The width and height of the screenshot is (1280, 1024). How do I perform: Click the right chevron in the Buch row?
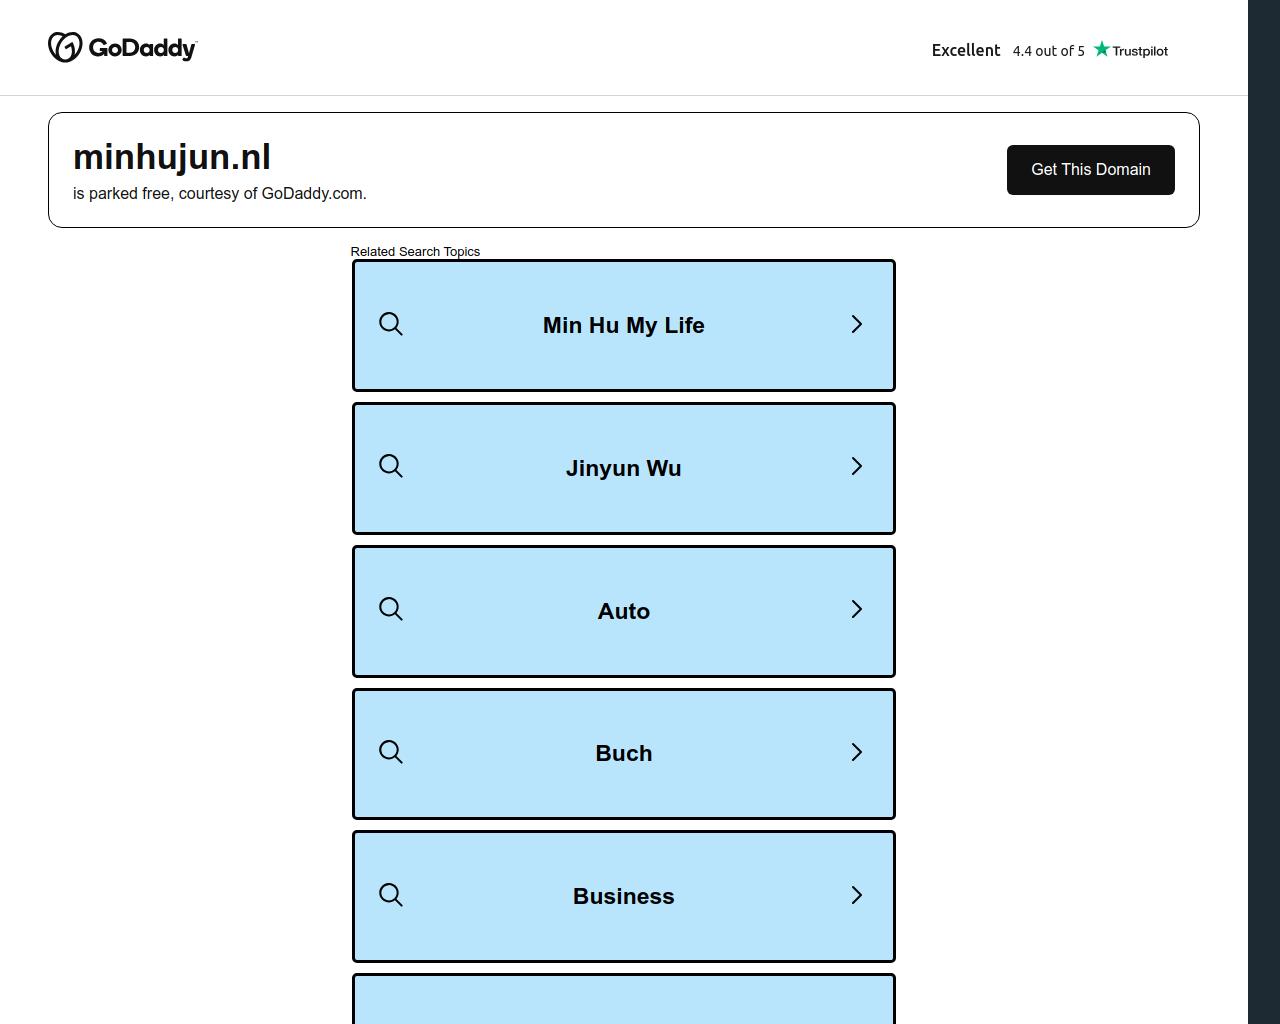(856, 752)
